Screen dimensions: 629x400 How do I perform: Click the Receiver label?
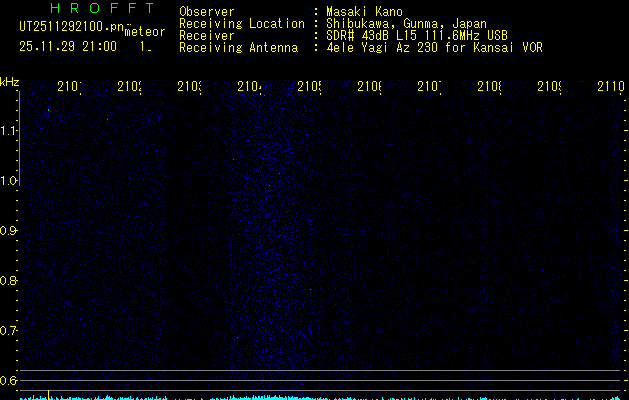(207, 36)
